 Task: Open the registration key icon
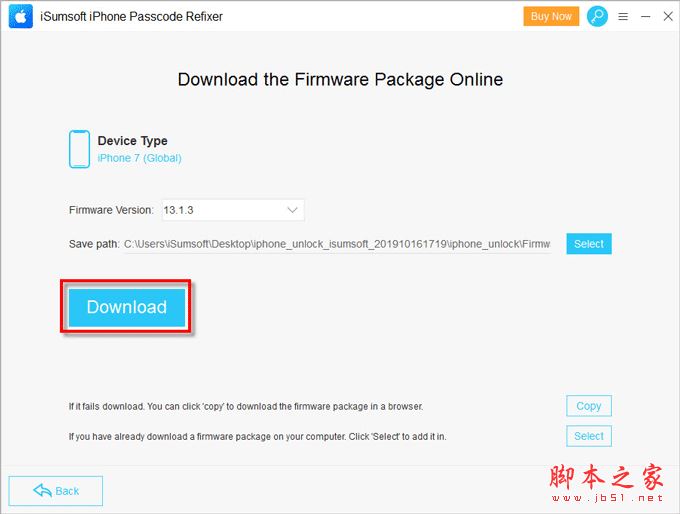(597, 16)
